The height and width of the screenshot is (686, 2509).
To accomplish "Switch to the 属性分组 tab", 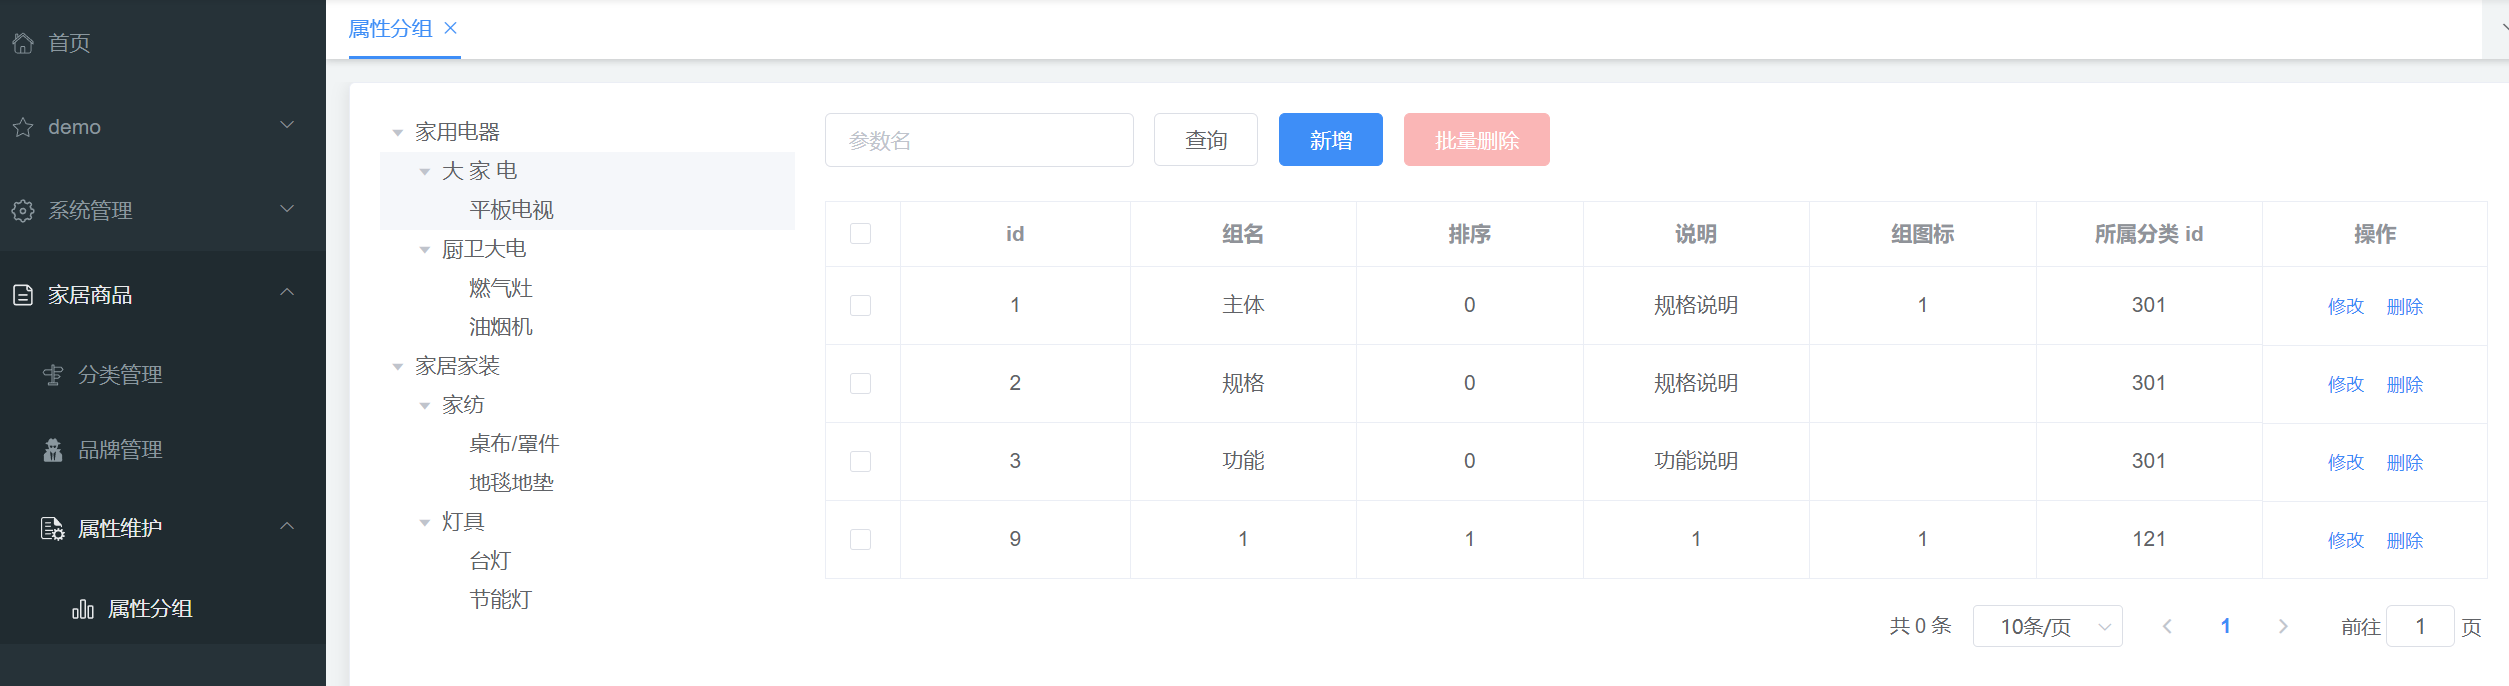I will [390, 29].
